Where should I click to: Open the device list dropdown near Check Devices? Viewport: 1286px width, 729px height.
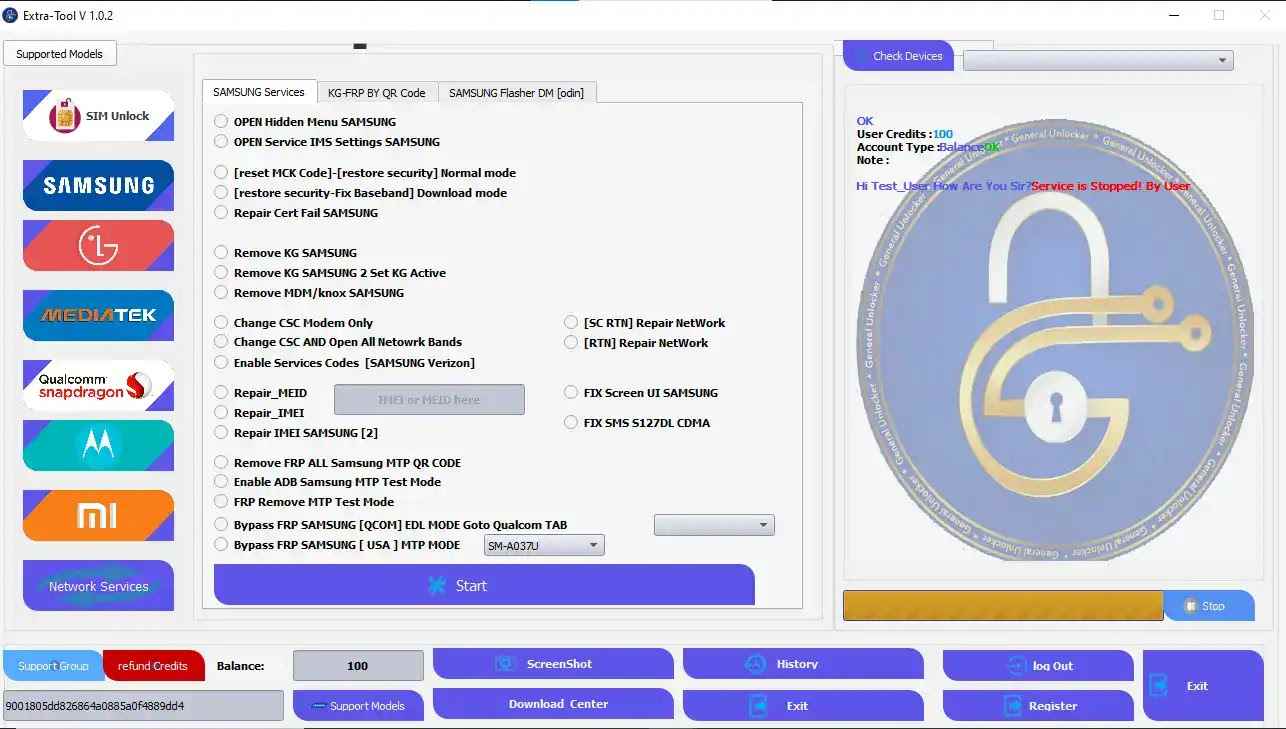1098,60
